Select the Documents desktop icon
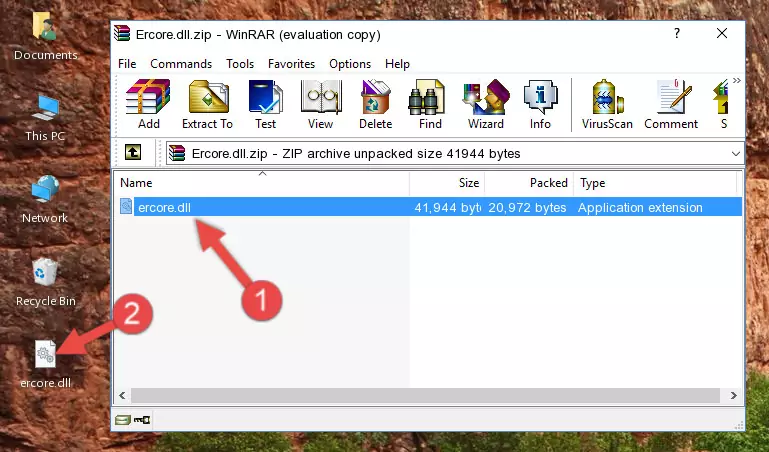This screenshot has width=769, height=452. click(x=46, y=37)
